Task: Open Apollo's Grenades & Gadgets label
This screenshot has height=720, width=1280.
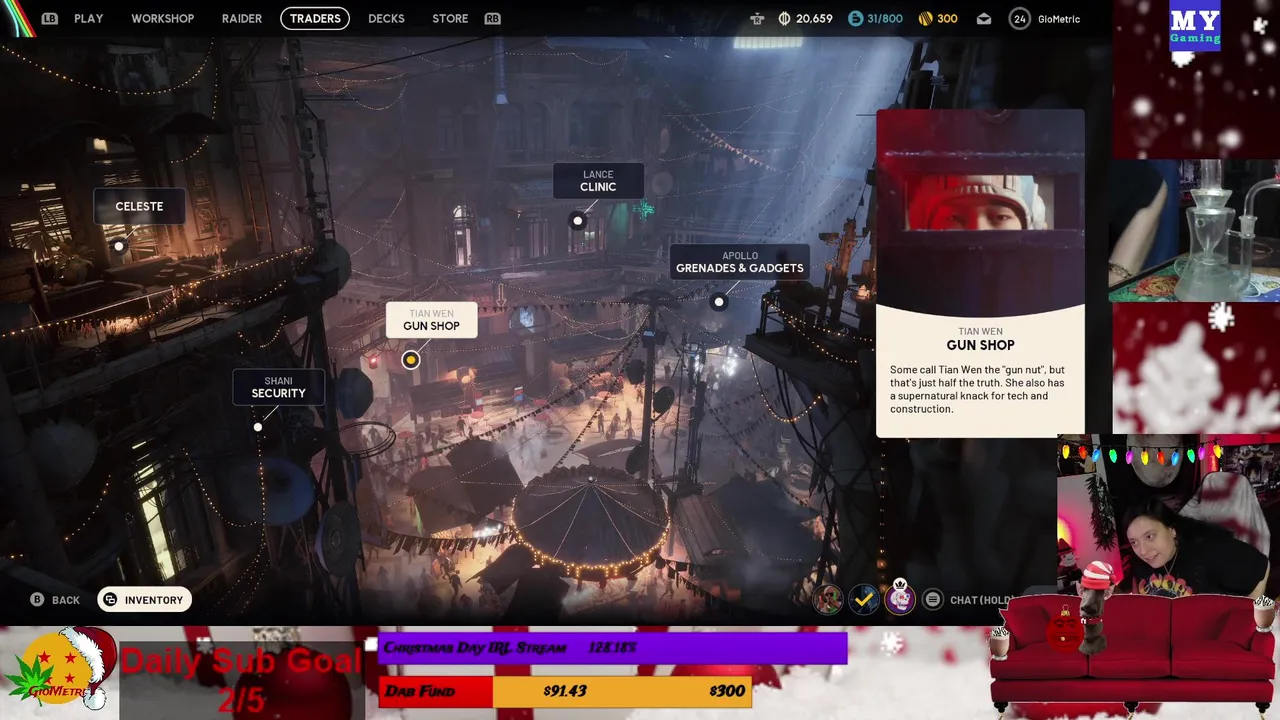Action: pyautogui.click(x=739, y=262)
